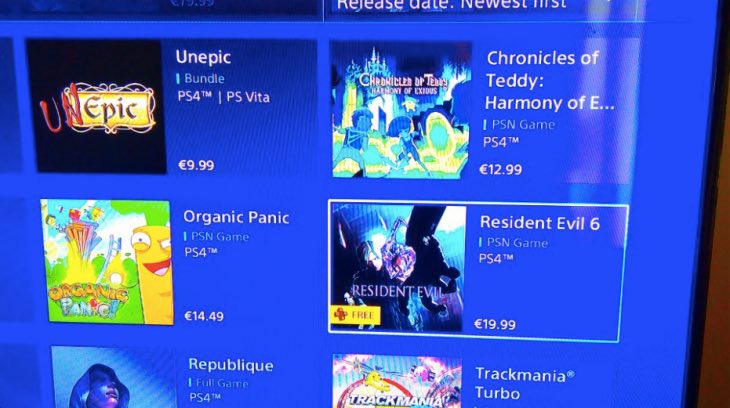Select the Trackmania Turbo title
Image resolution: width=730 pixels, height=408 pixels.
pyautogui.click(x=524, y=384)
